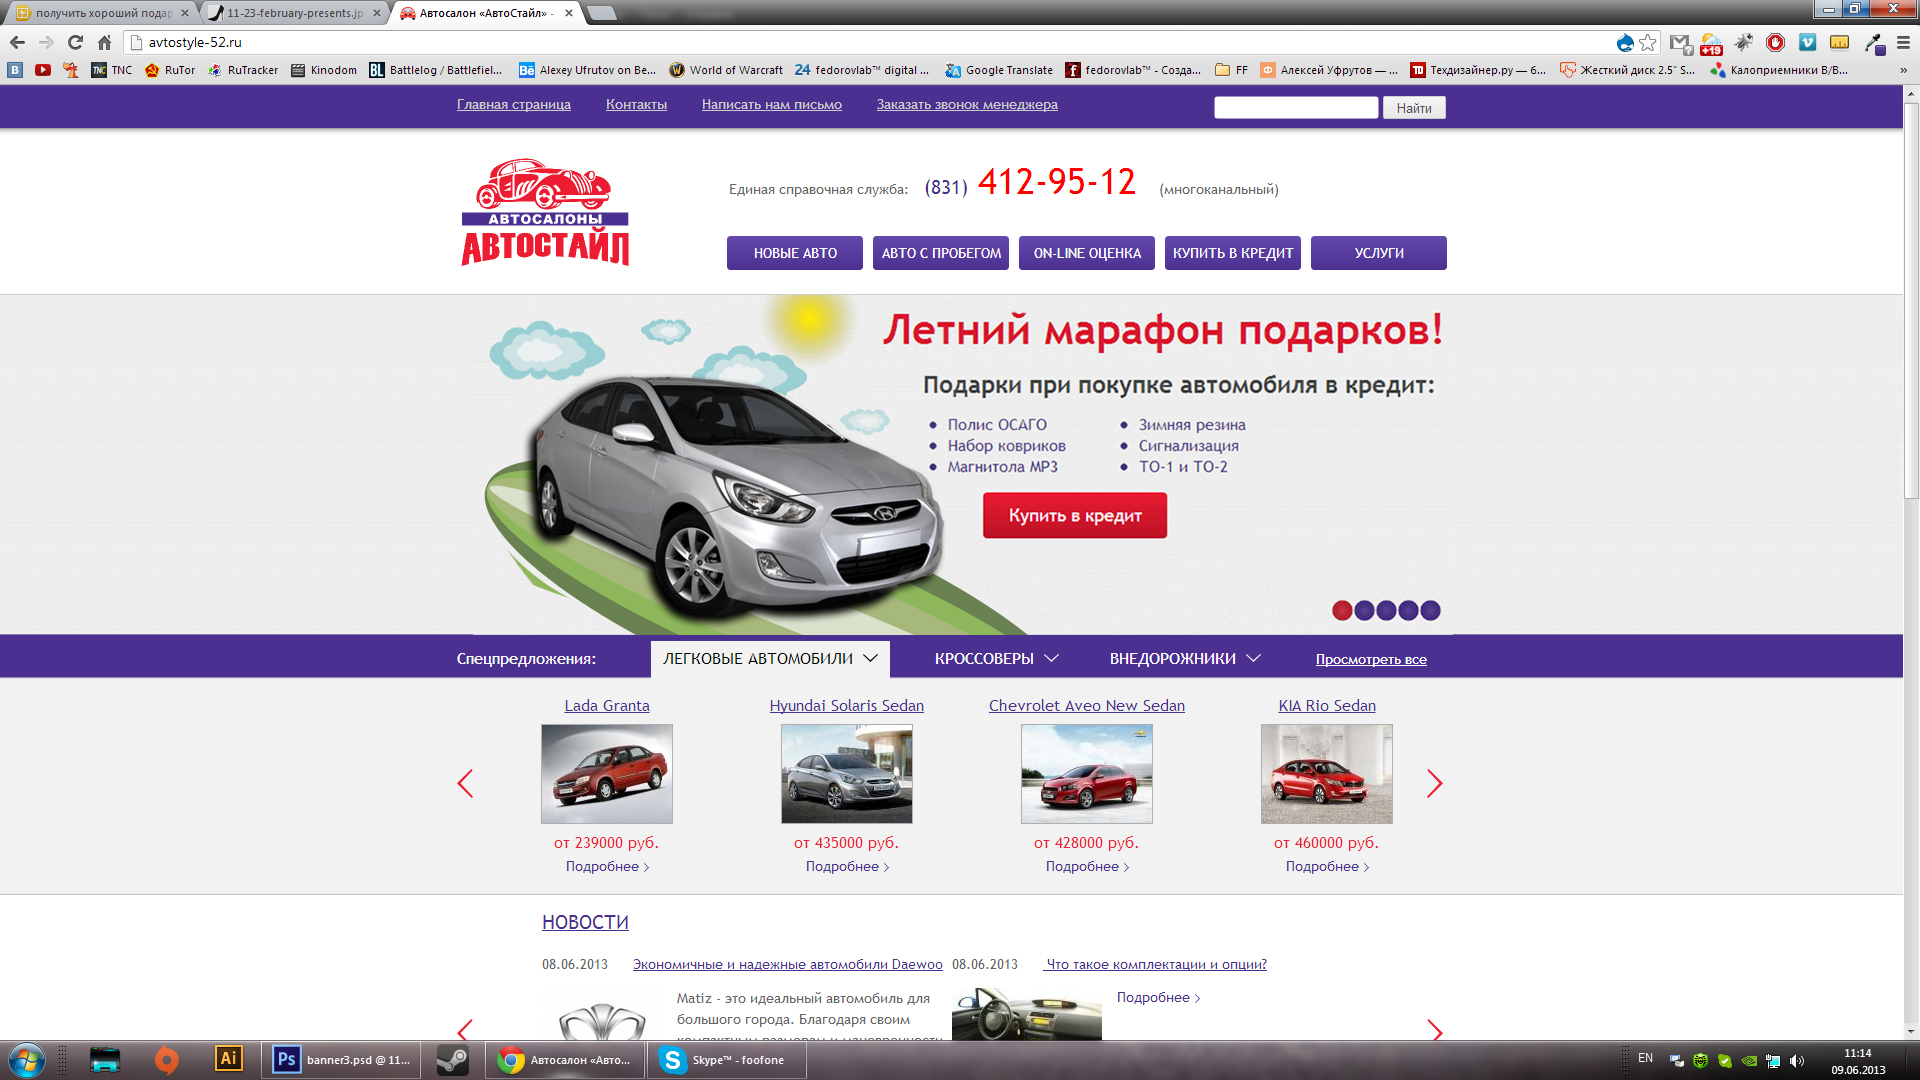Screen dimensions: 1920x1080
Task: Open Steam from the taskbar
Action: pyautogui.click(x=452, y=1060)
